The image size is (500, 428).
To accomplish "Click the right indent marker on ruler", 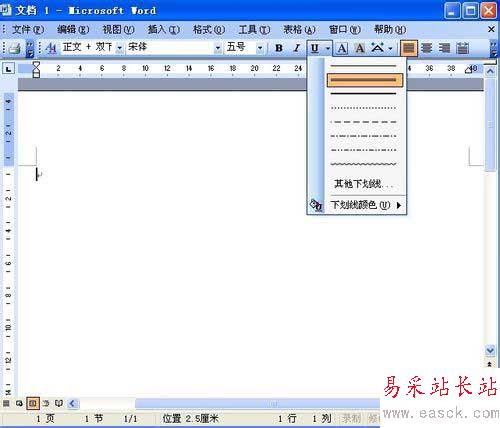I will [469, 70].
